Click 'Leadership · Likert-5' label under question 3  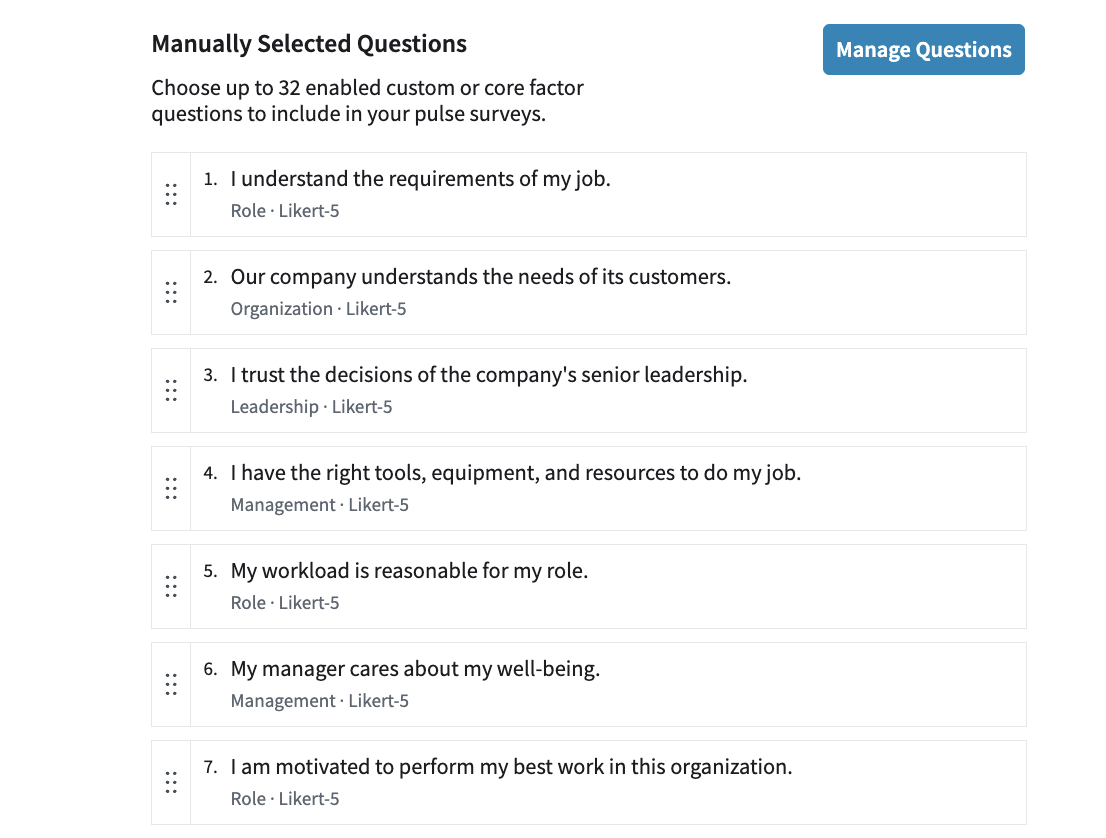(311, 407)
